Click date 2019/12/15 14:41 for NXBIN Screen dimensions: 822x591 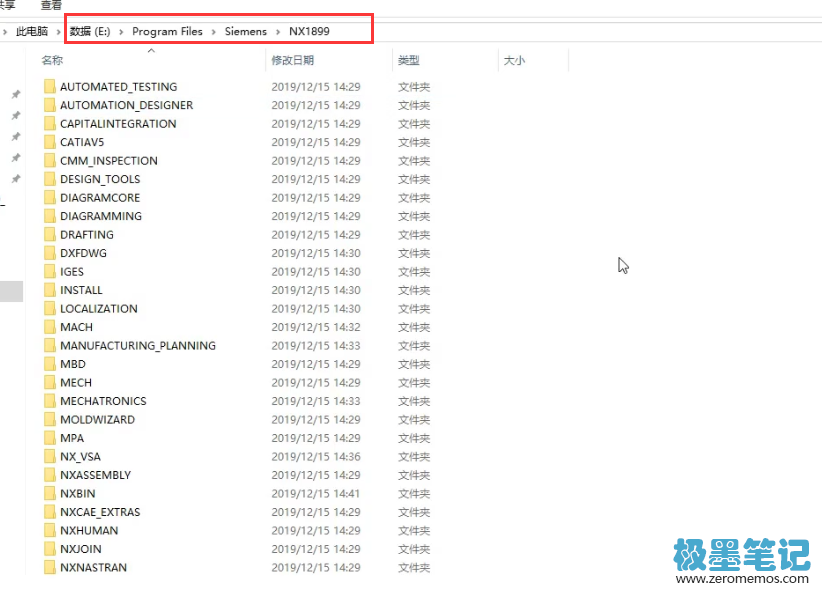click(316, 493)
